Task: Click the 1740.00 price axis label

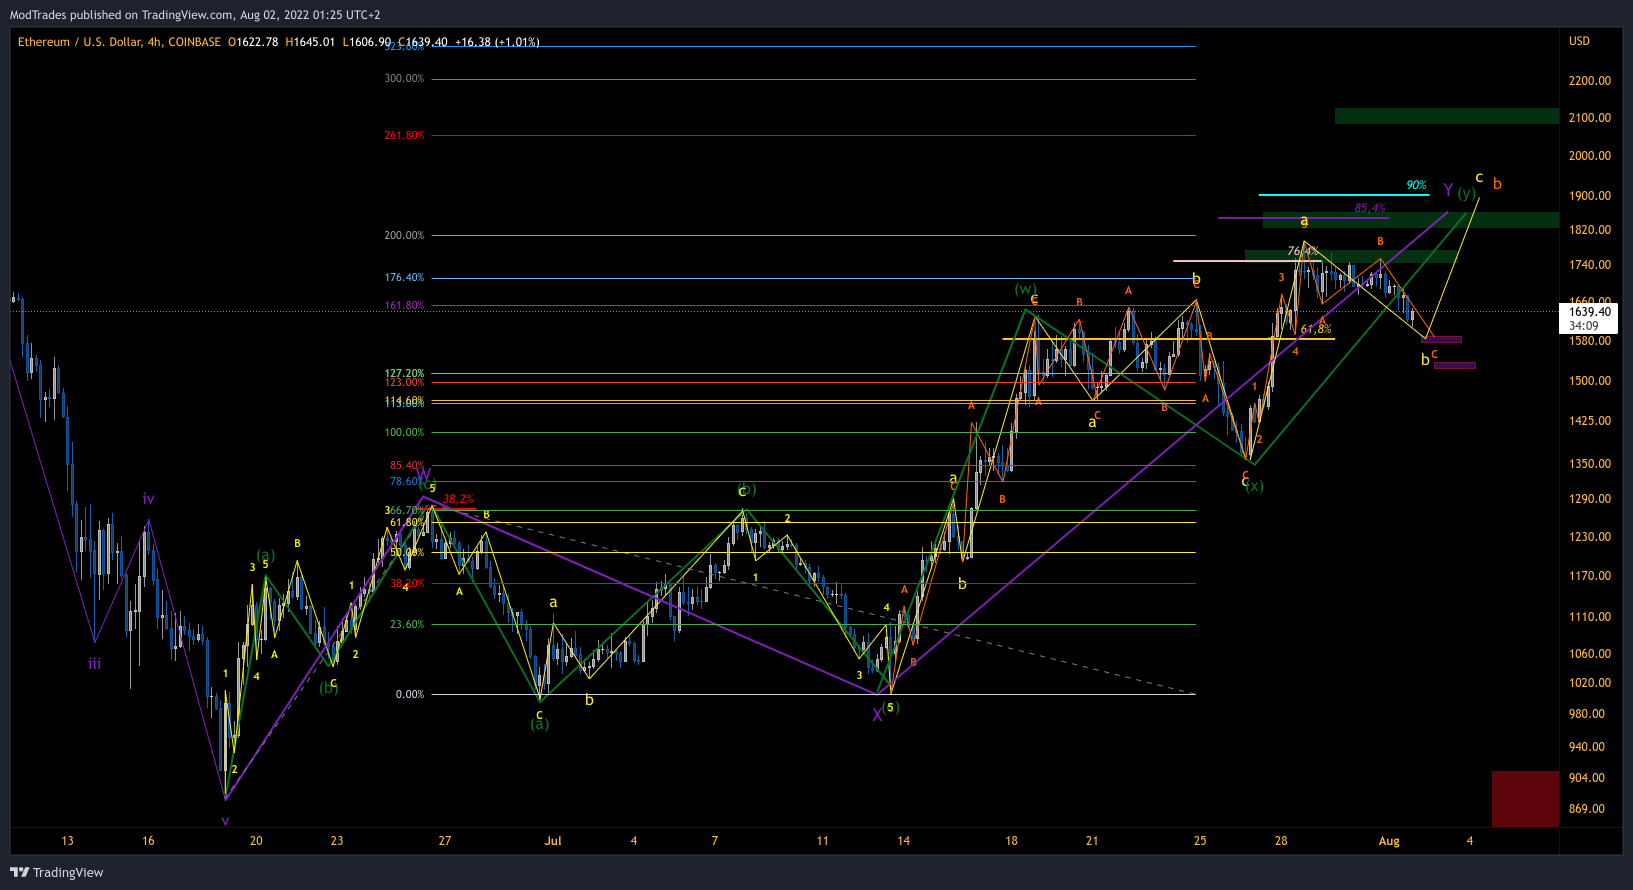Action: (1590, 265)
